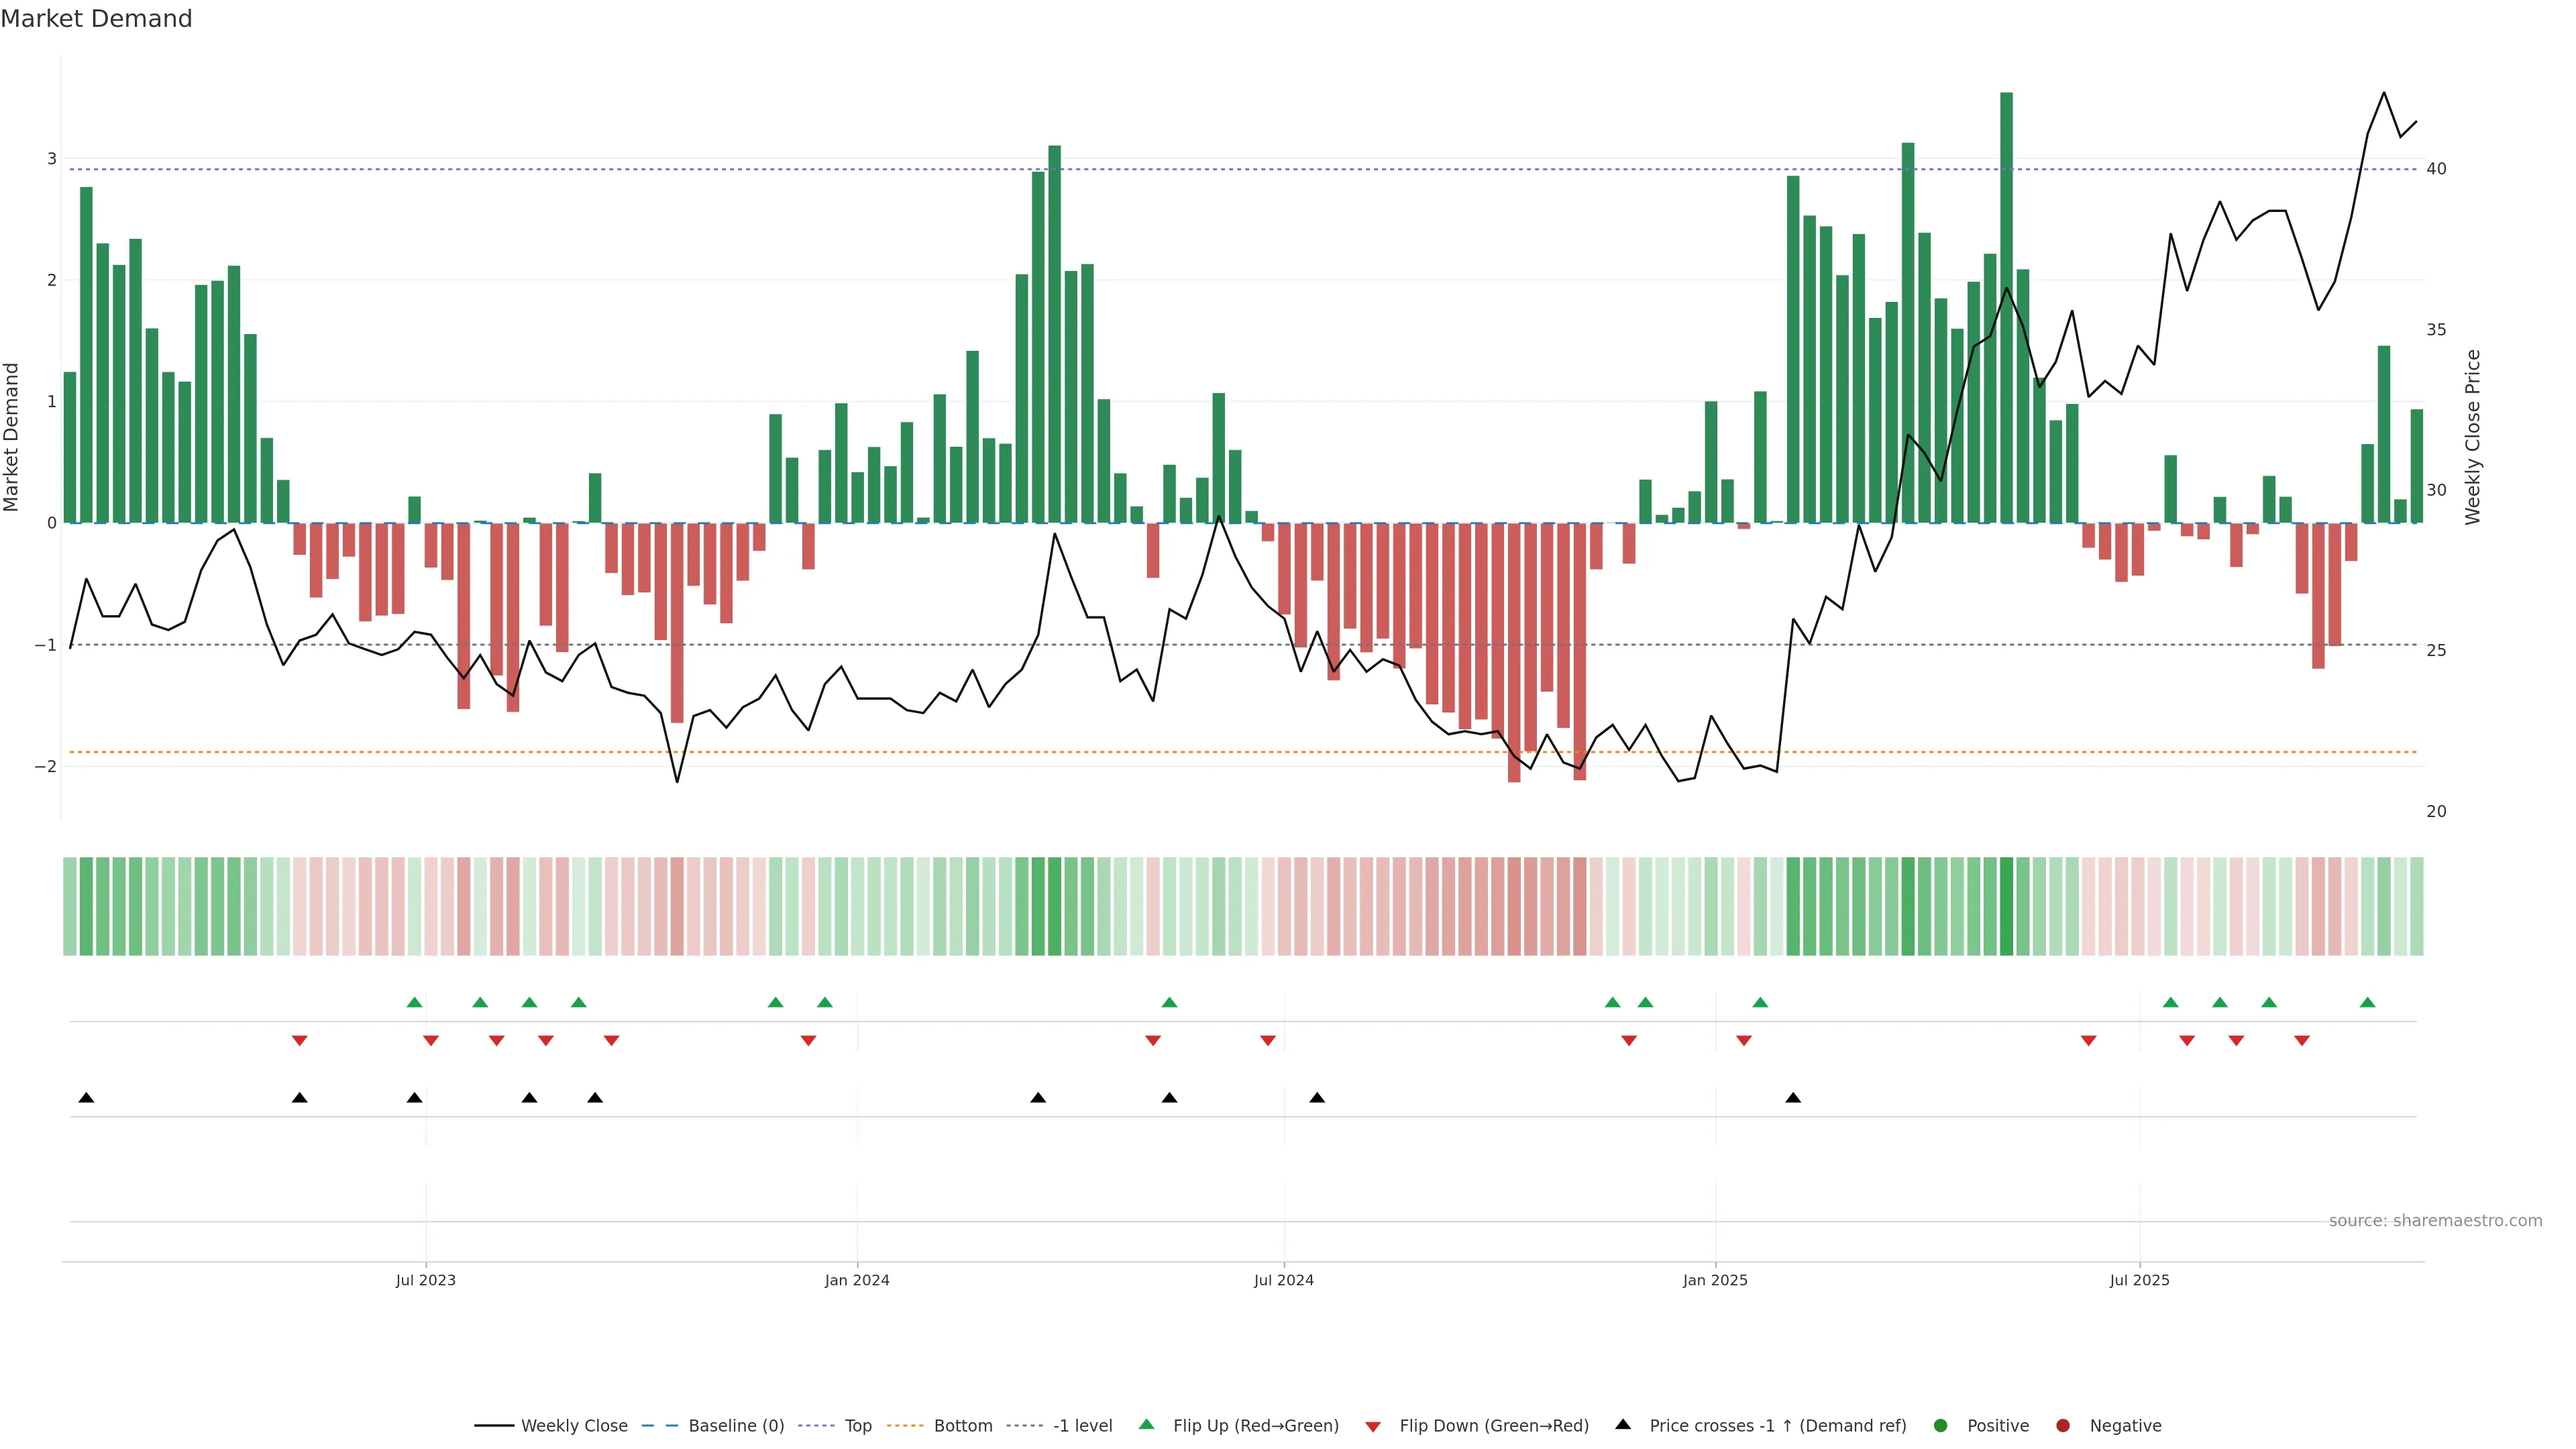
Task: Select the leftmost black price-cross triangle marker
Action: 86,1098
